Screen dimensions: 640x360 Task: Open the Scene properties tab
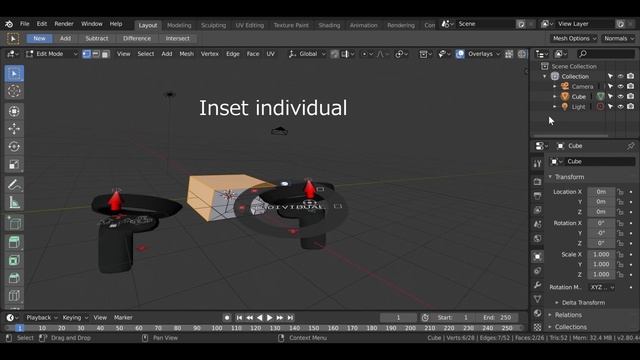[x=538, y=224]
